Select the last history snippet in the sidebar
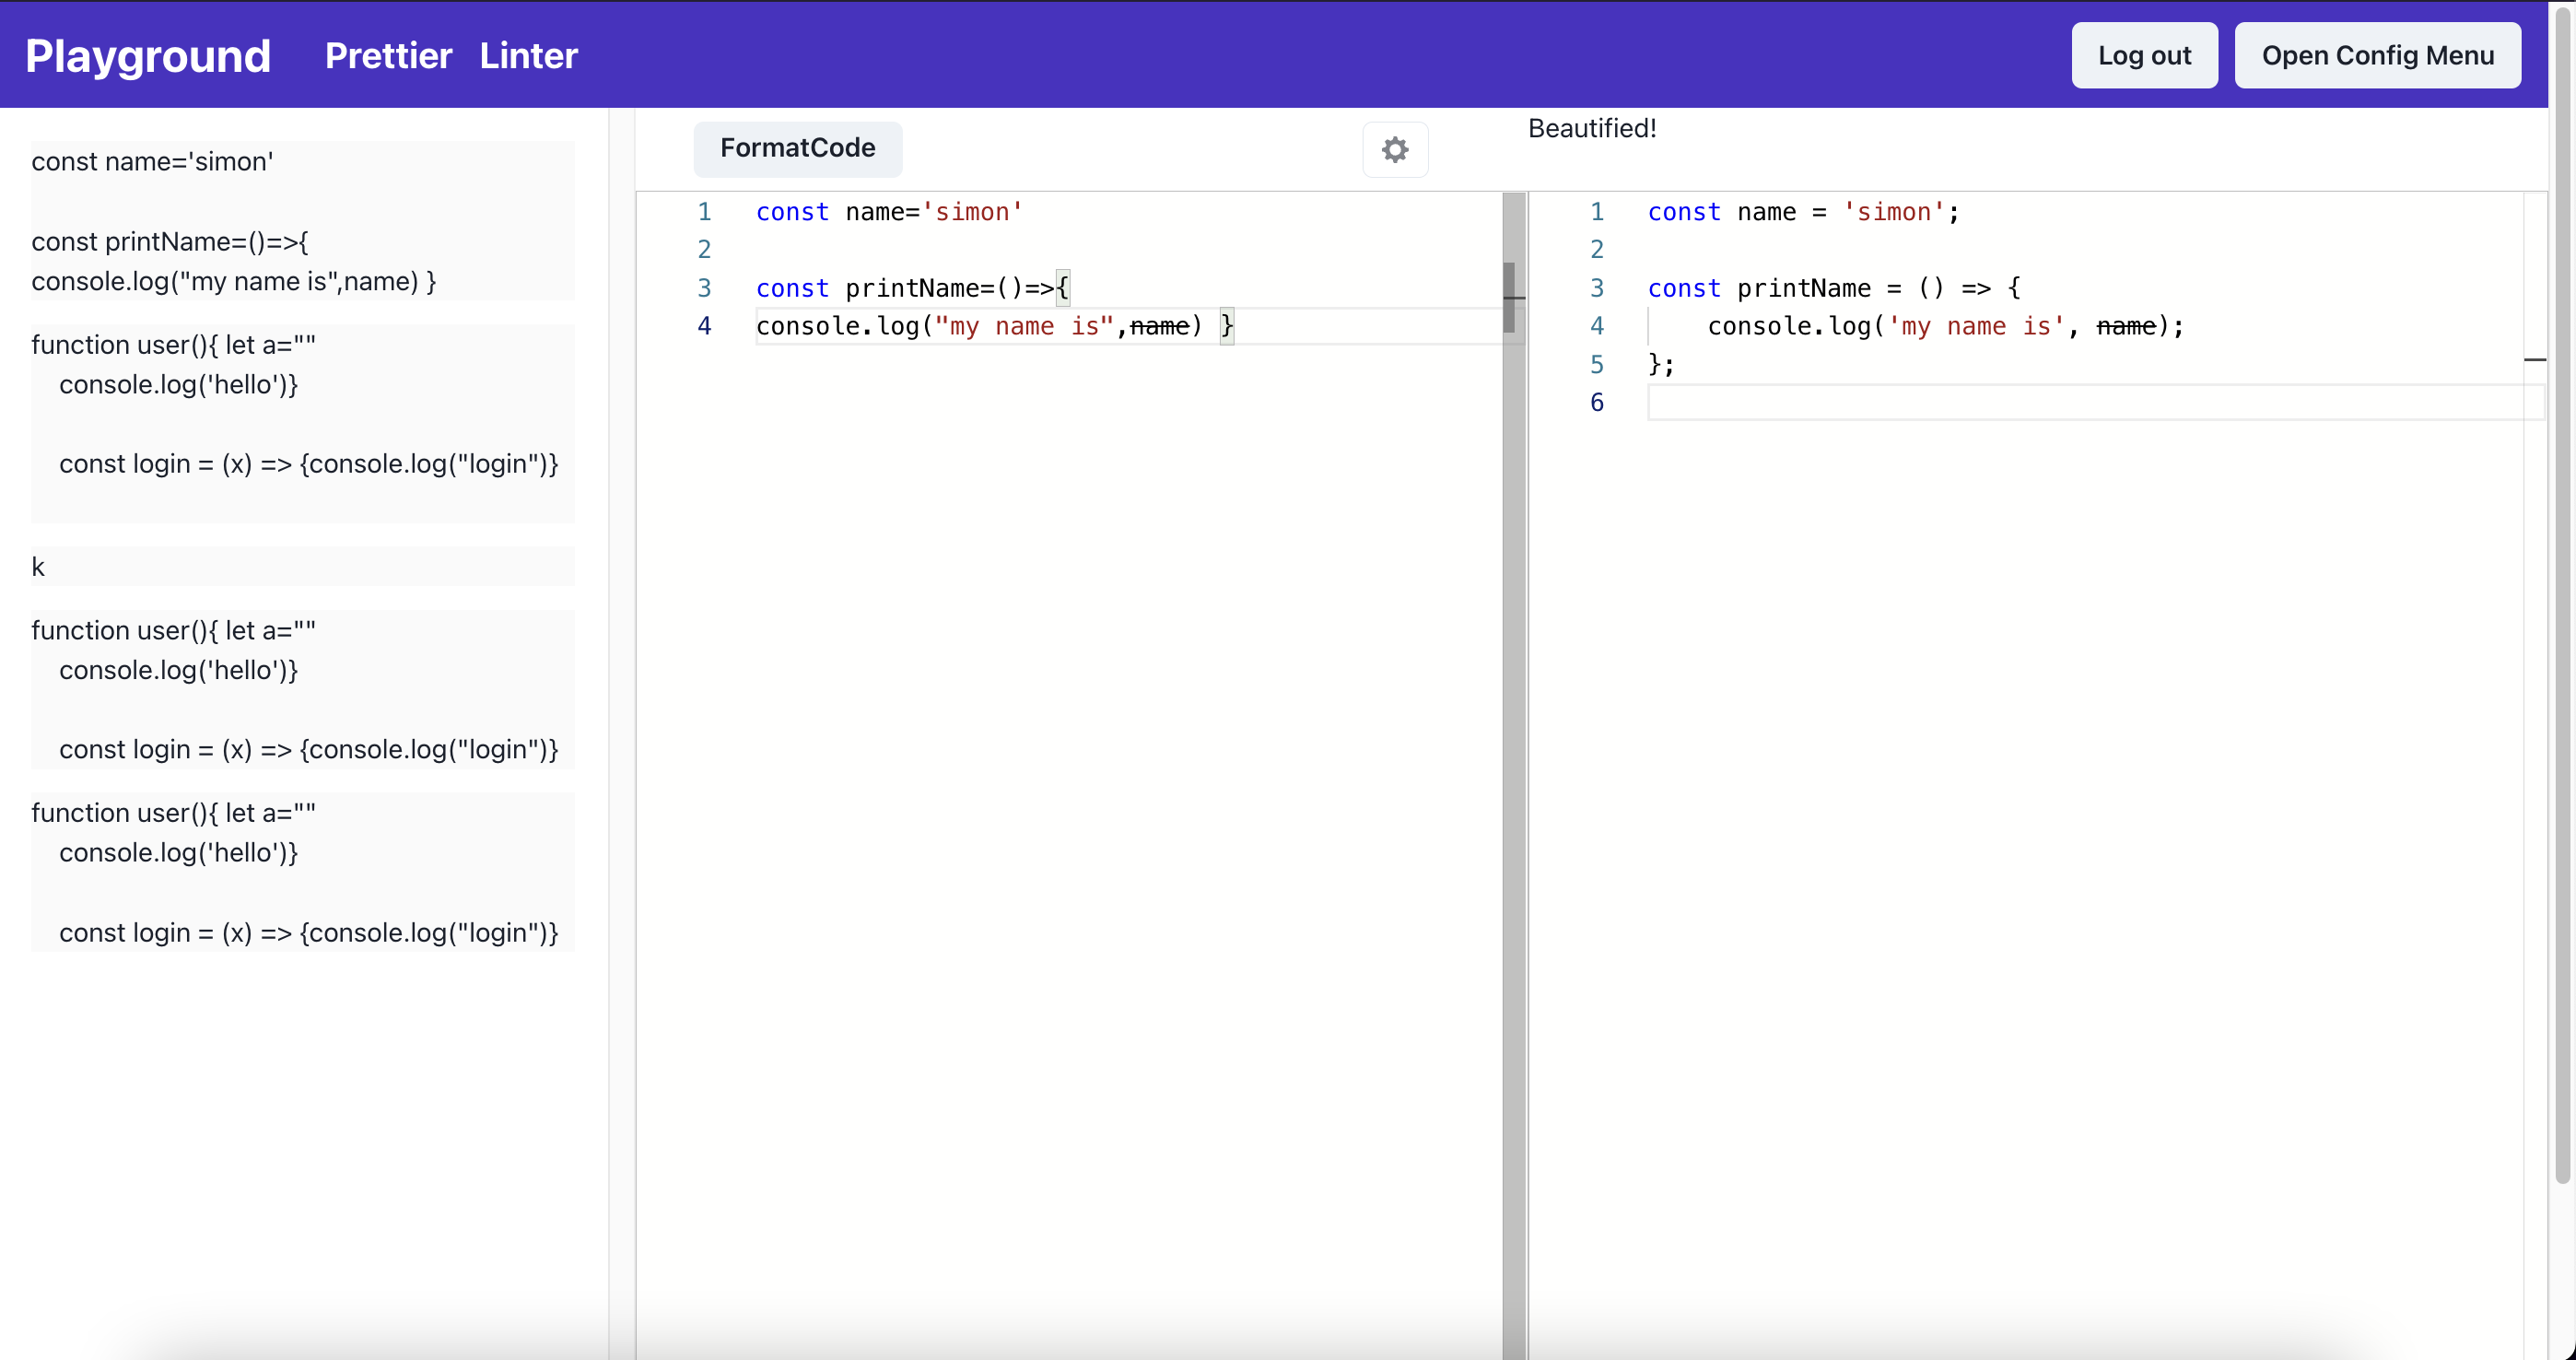Screen dimensions: 2576x1360 300,872
